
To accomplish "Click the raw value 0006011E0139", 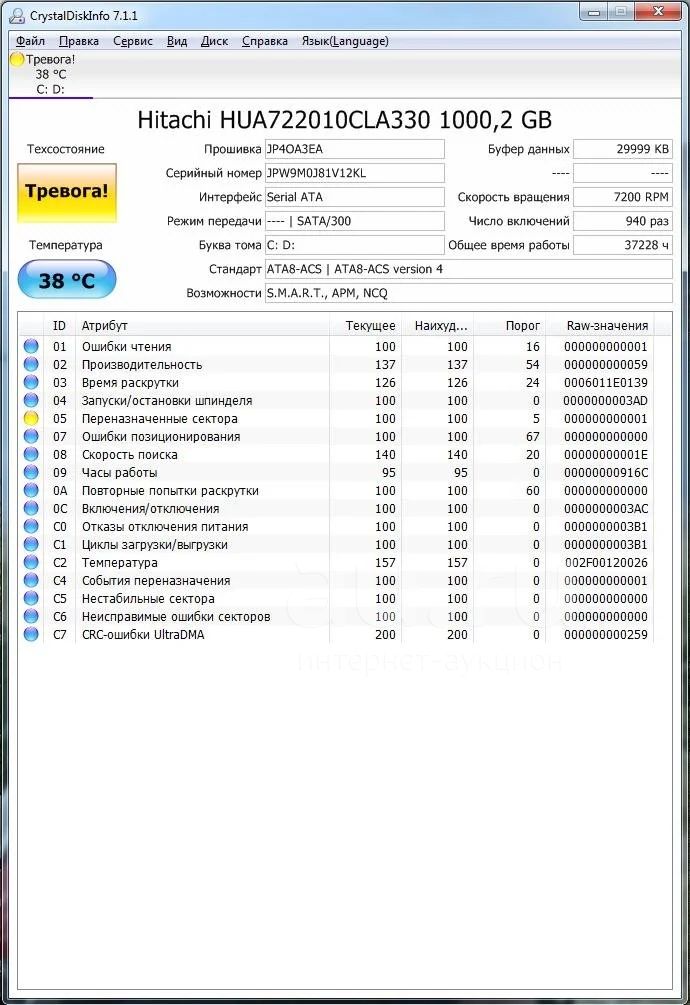I will tap(605, 383).
